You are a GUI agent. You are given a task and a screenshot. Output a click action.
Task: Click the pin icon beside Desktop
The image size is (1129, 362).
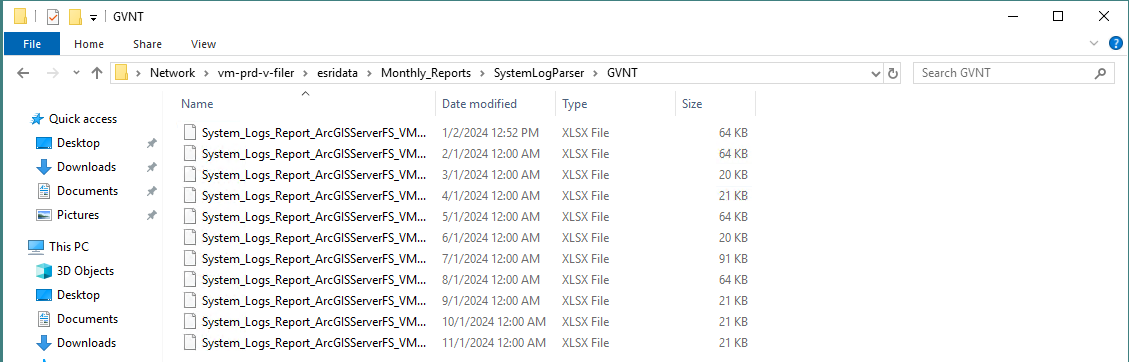coord(152,143)
